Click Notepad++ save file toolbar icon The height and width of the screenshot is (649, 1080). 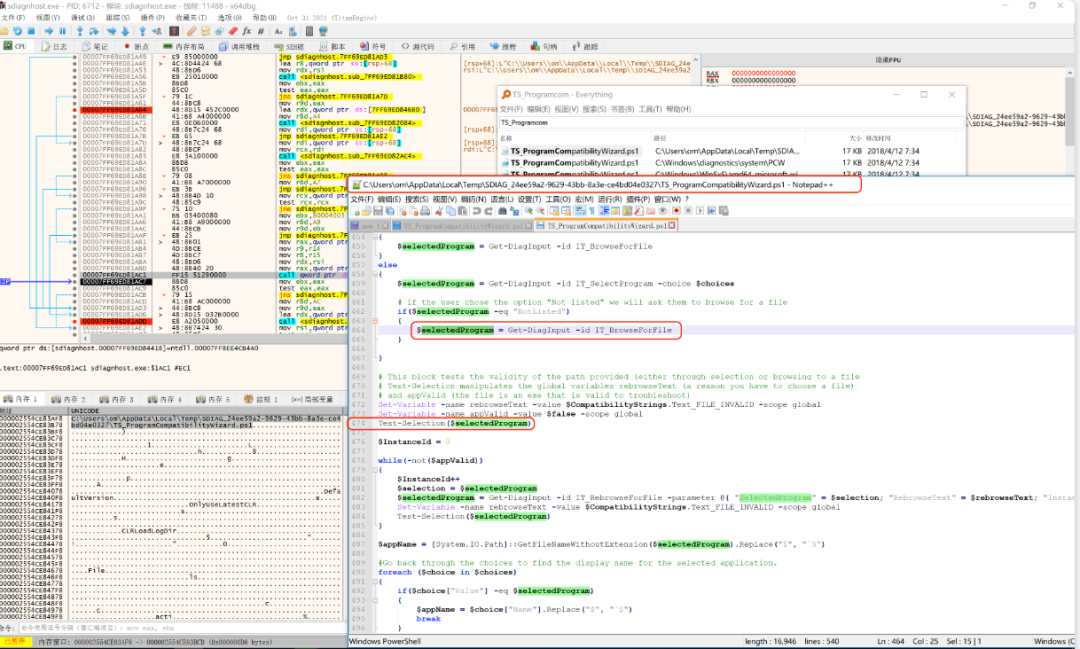point(378,211)
